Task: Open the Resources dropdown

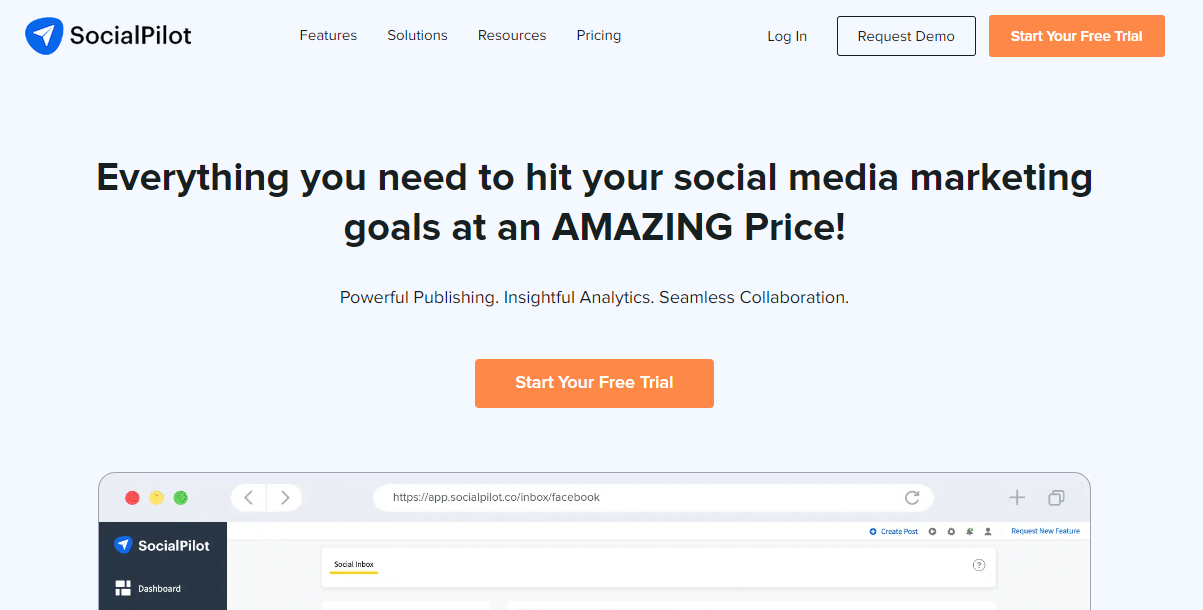Action: coord(511,35)
